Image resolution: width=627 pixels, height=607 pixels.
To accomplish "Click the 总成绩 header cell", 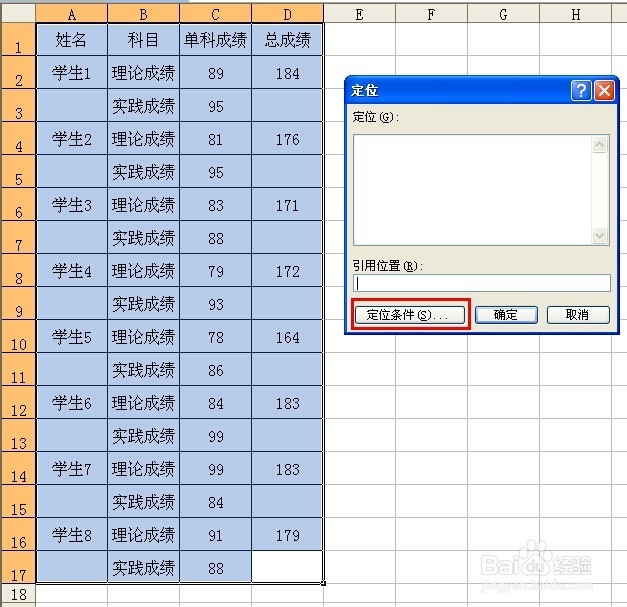I will click(x=288, y=40).
